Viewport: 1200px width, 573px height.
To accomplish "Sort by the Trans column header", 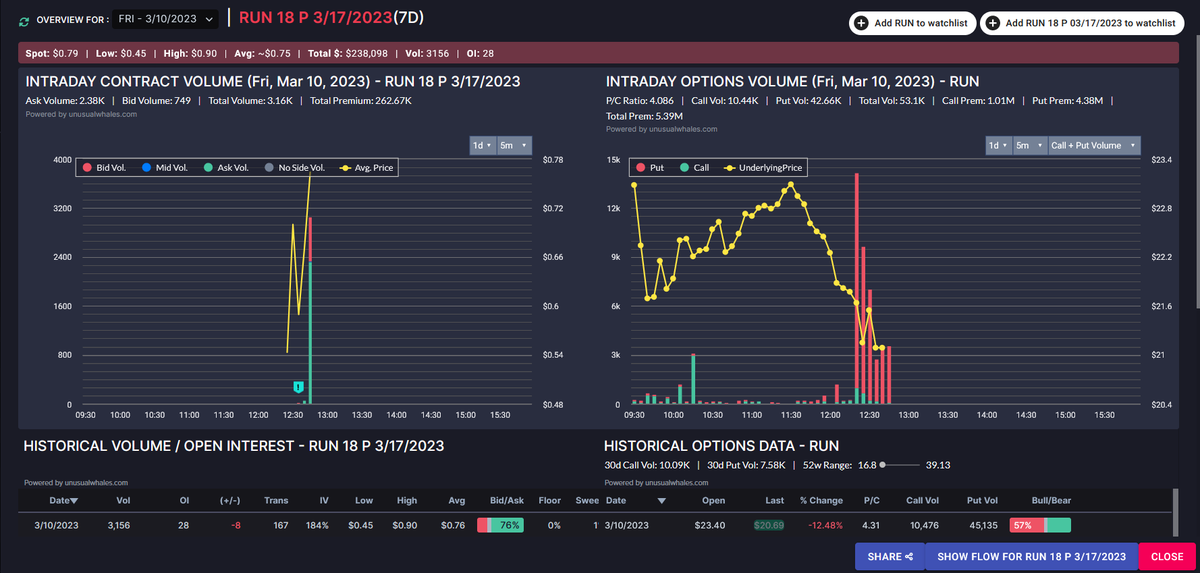I will point(276,500).
